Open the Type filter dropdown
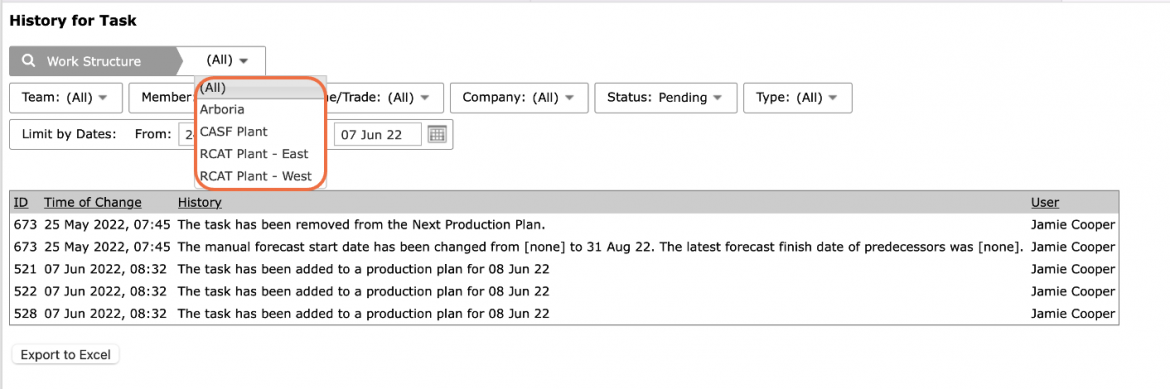1170x389 pixels. (x=798, y=98)
